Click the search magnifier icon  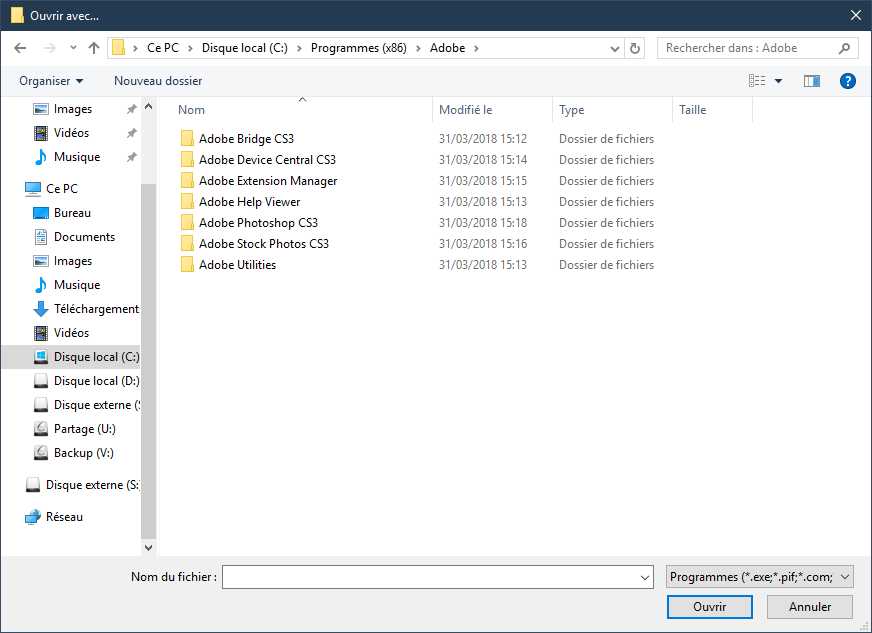click(x=844, y=48)
